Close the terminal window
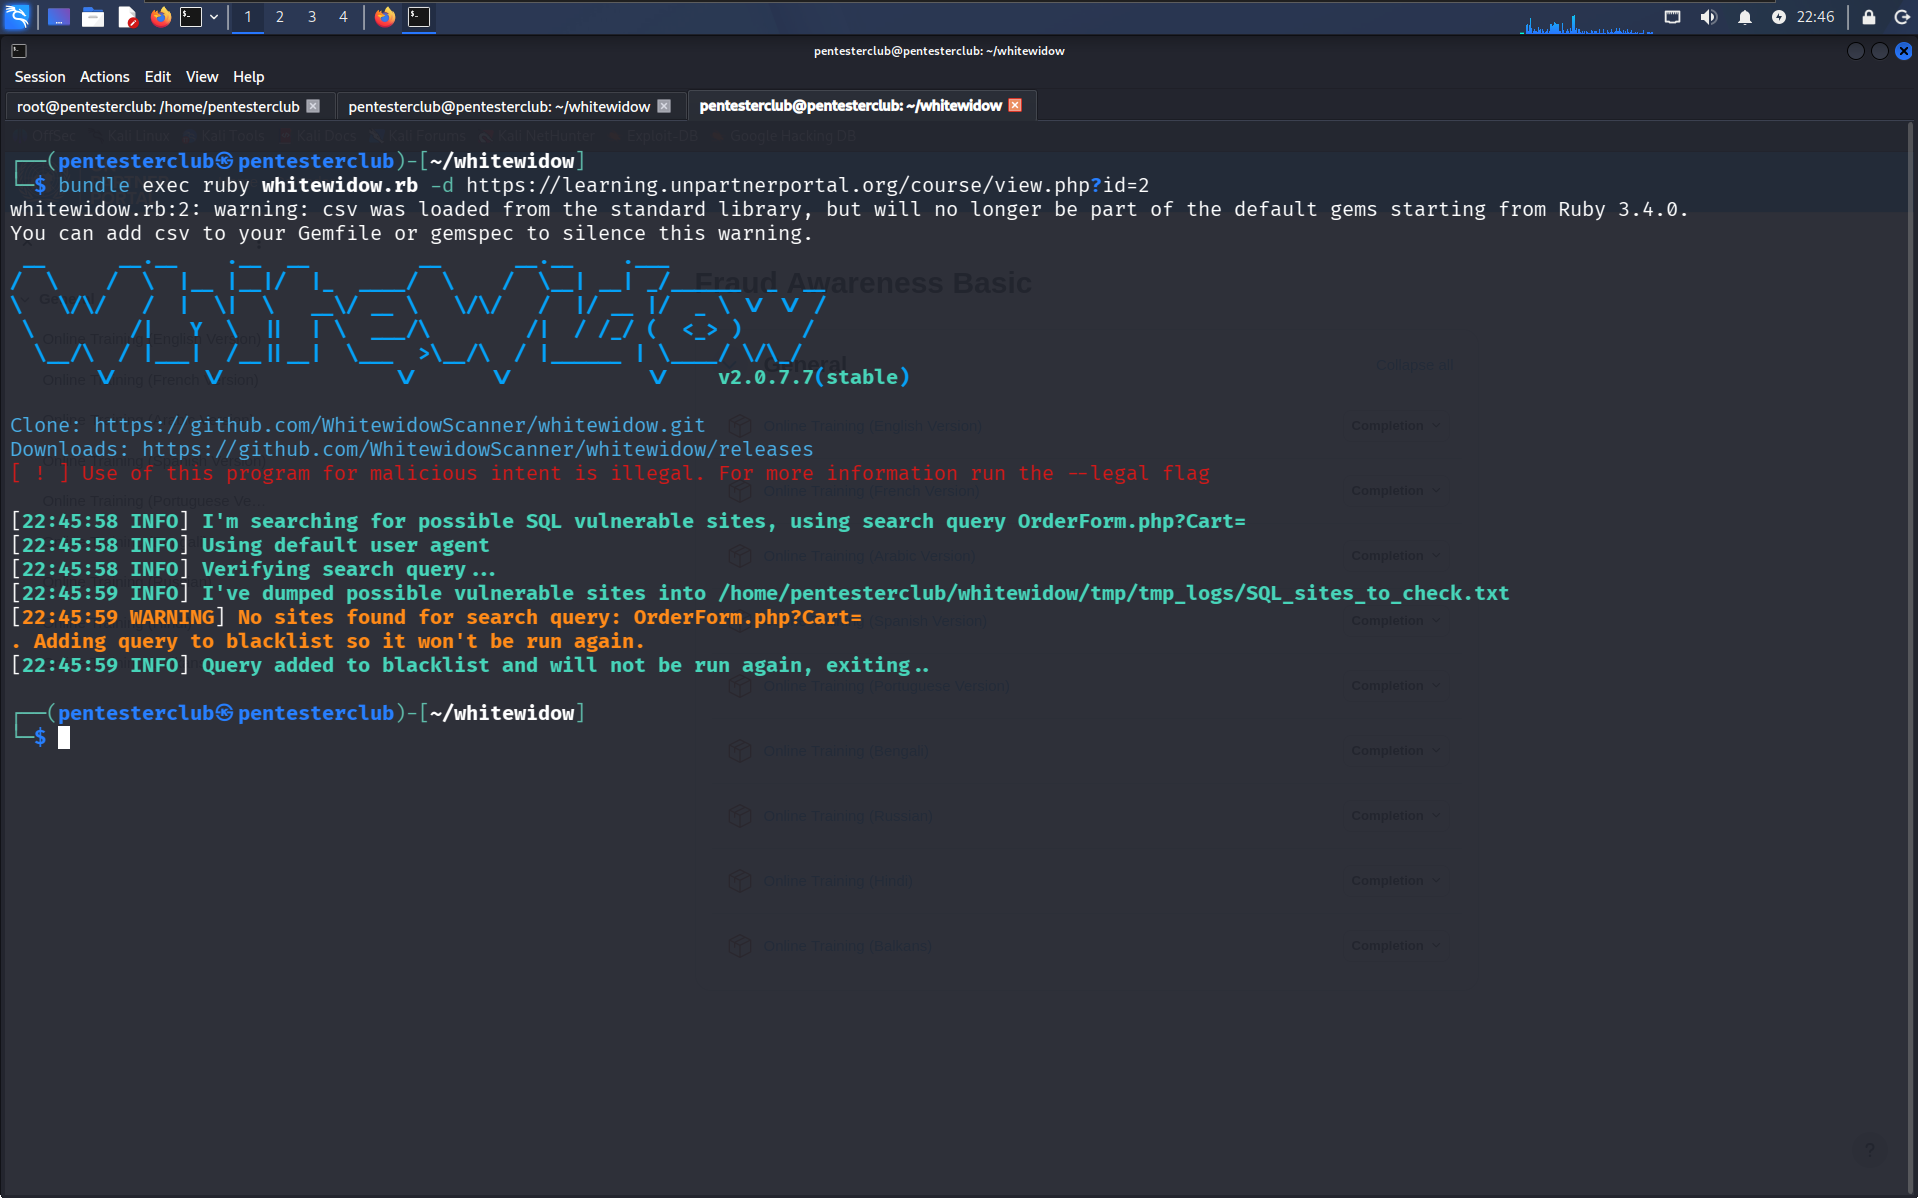This screenshot has height=1198, width=1918. pos(1903,51)
